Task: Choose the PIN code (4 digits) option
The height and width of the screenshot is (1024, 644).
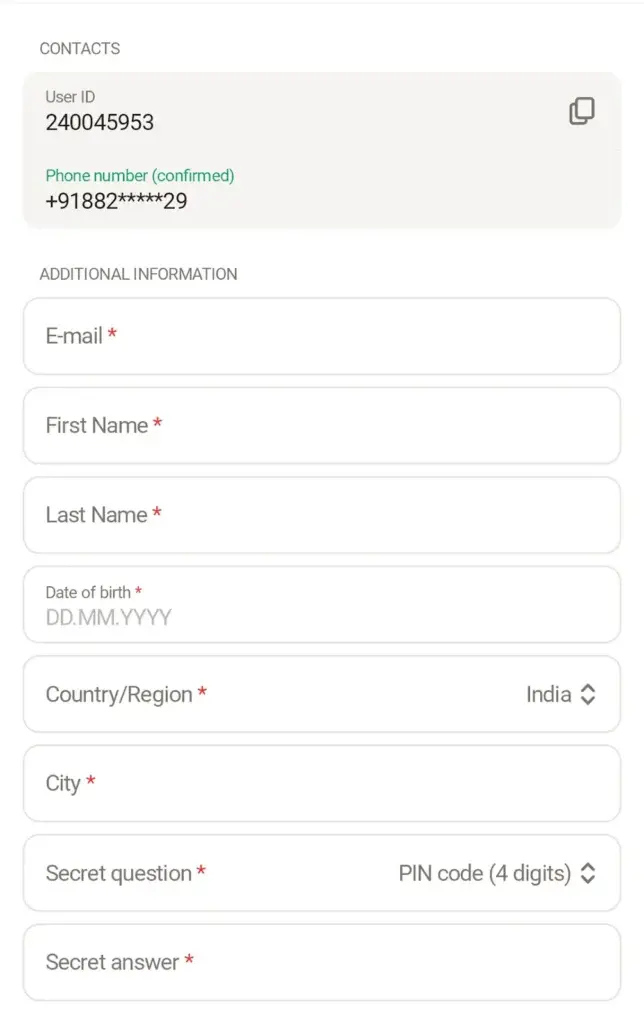Action: point(485,873)
